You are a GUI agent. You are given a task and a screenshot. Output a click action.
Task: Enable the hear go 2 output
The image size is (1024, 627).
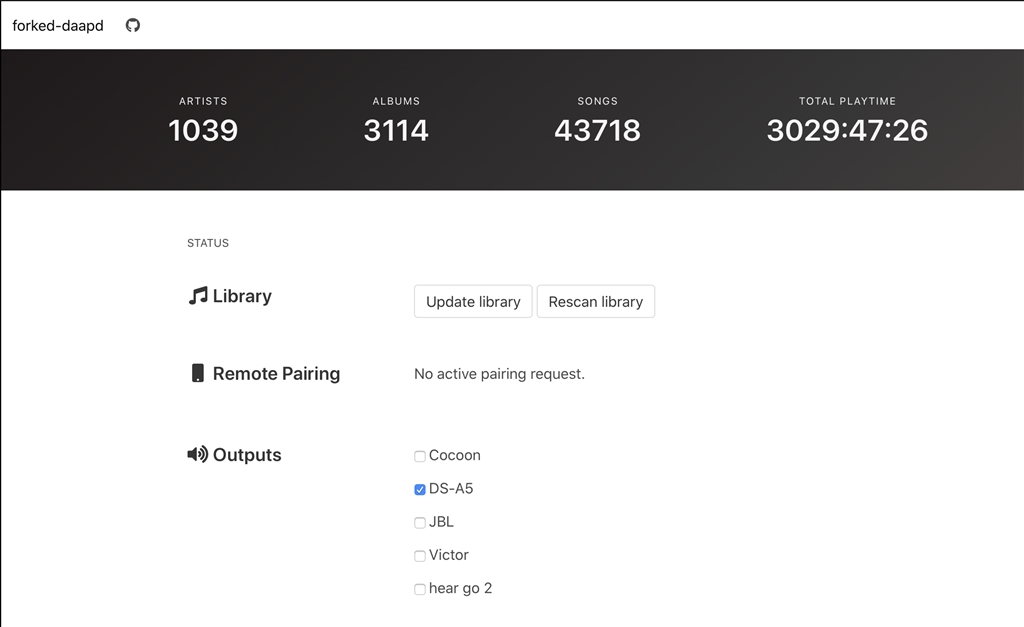pos(420,589)
